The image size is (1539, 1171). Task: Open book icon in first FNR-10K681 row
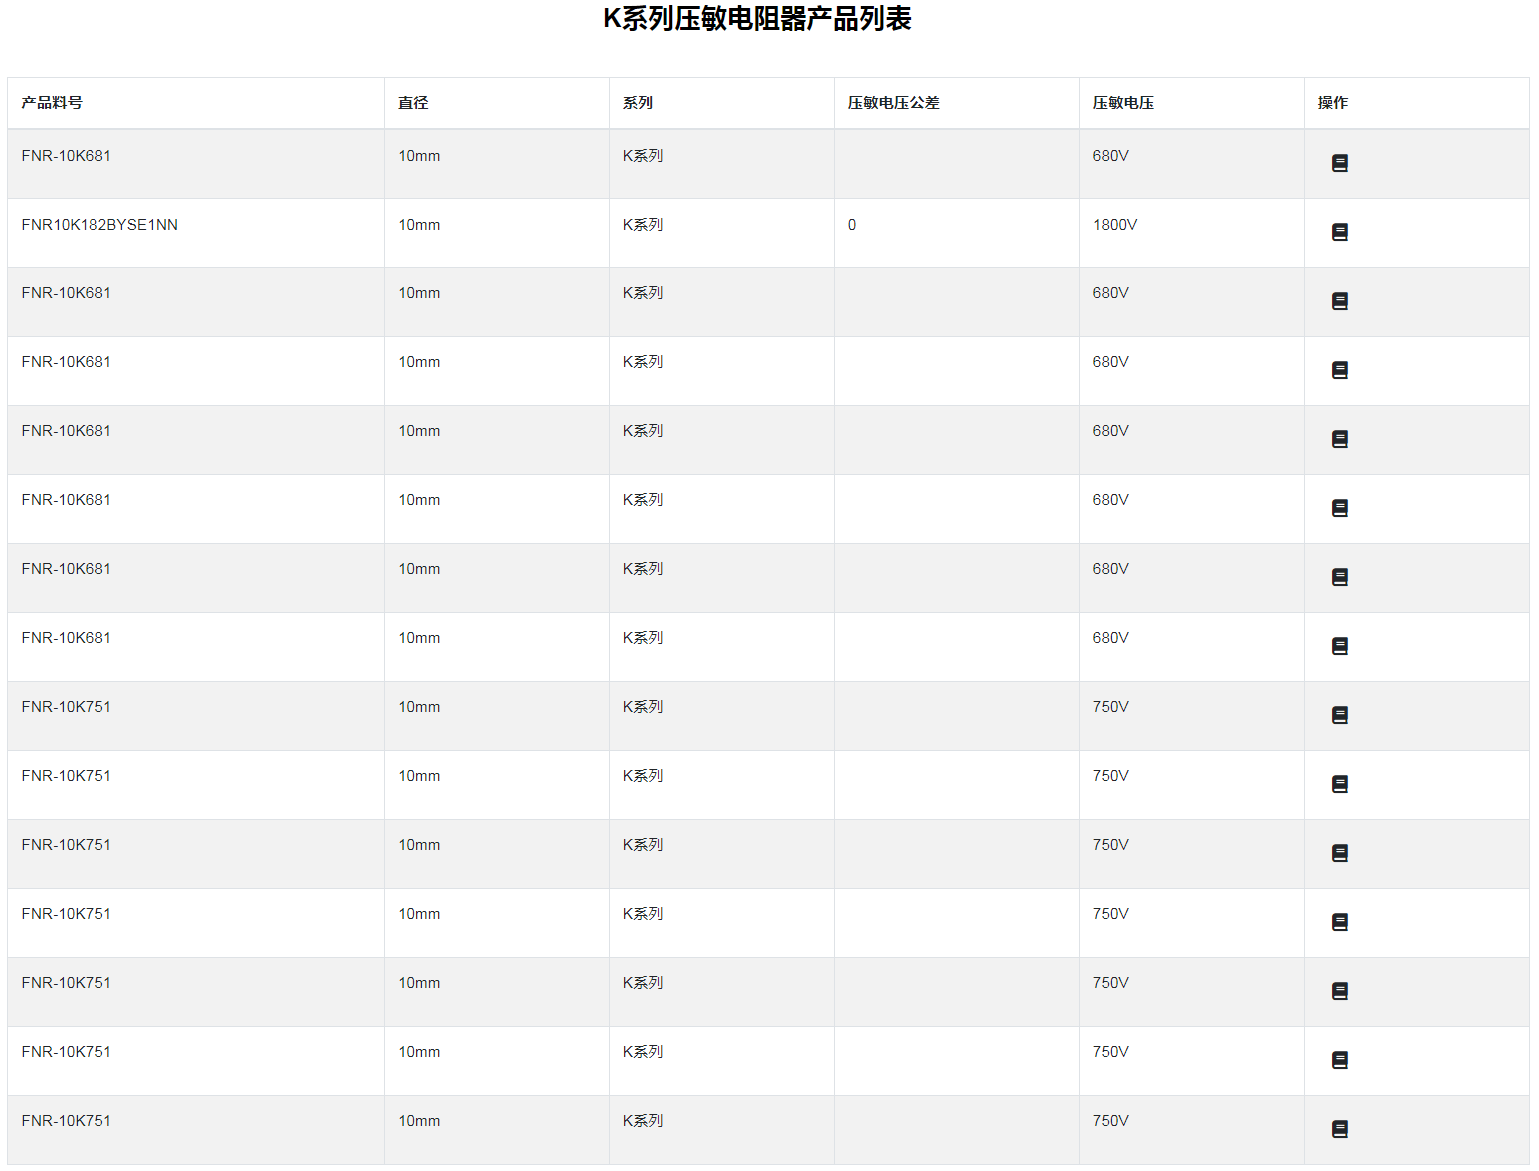tap(1339, 163)
